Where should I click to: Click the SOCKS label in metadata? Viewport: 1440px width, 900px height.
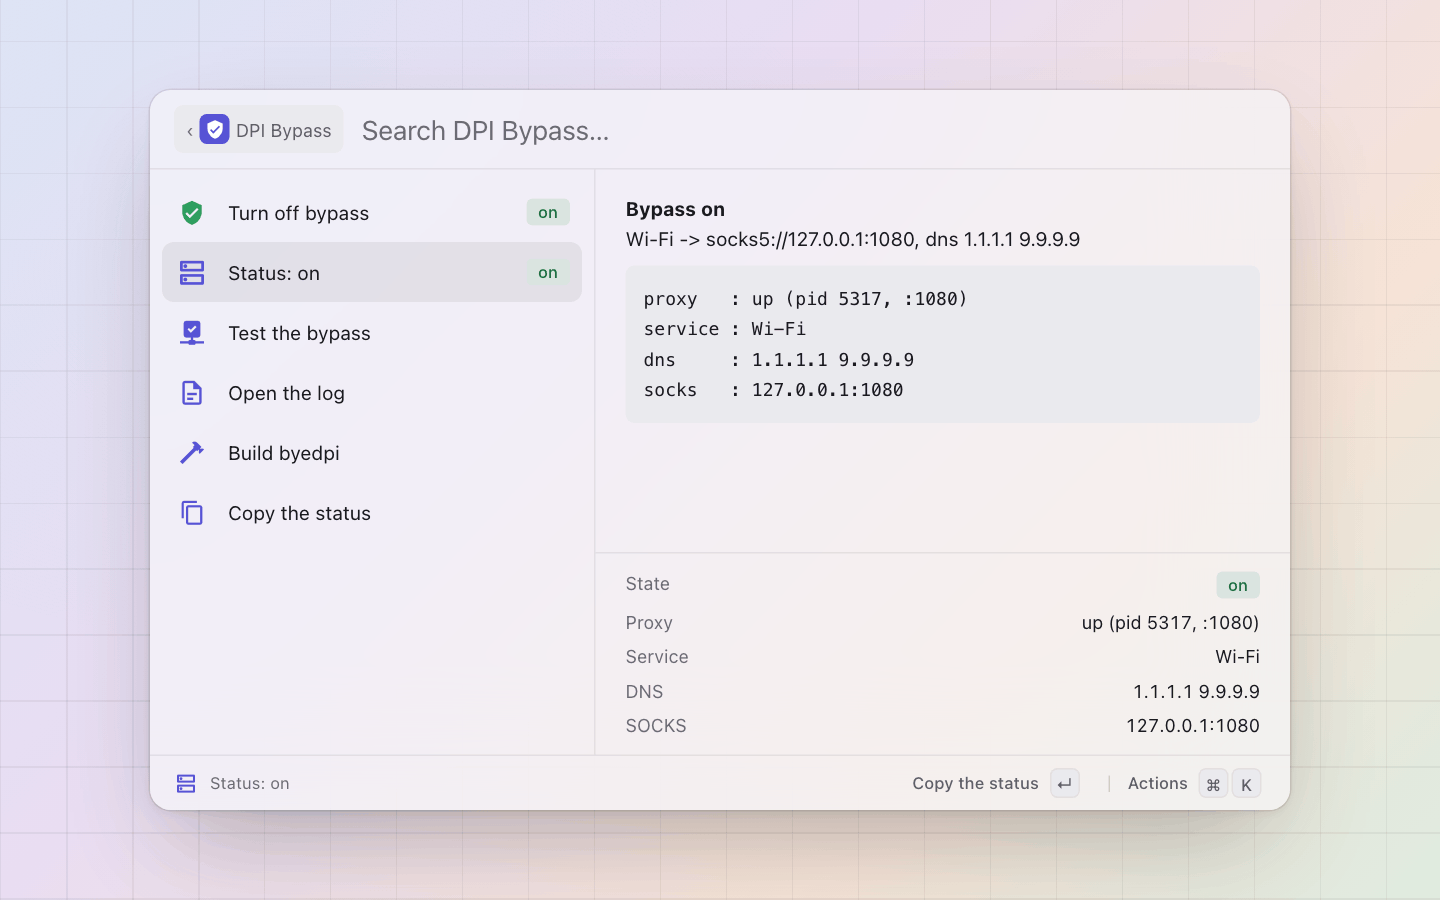tap(656, 725)
